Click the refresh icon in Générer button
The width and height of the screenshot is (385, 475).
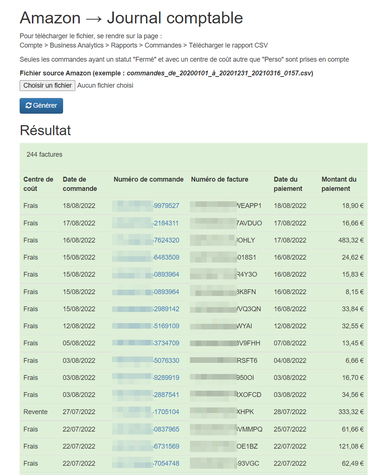(x=29, y=106)
